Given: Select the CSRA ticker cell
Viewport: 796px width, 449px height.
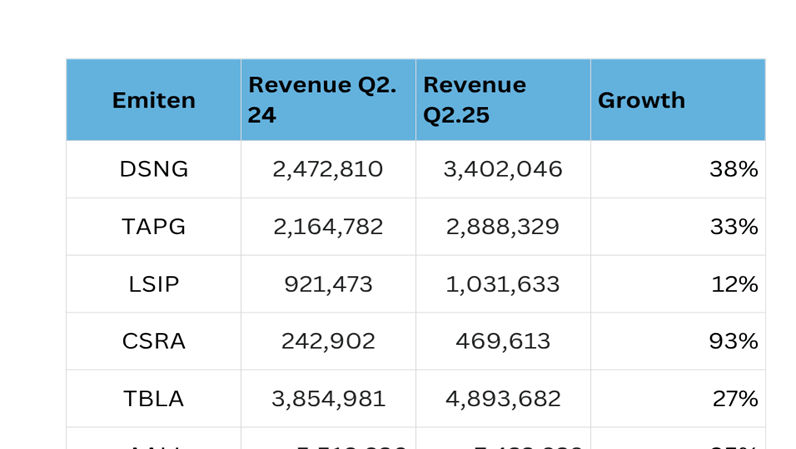Looking at the screenshot, I should 153,341.
